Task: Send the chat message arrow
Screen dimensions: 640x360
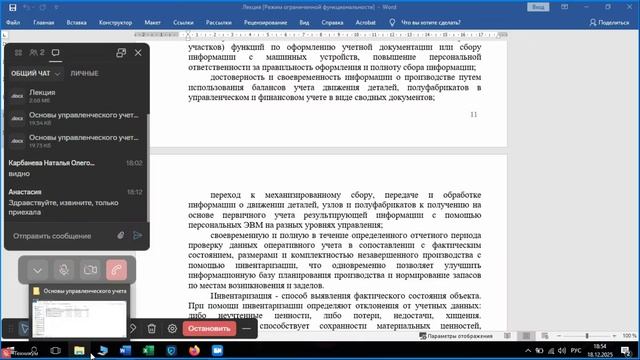Action: coord(138,236)
